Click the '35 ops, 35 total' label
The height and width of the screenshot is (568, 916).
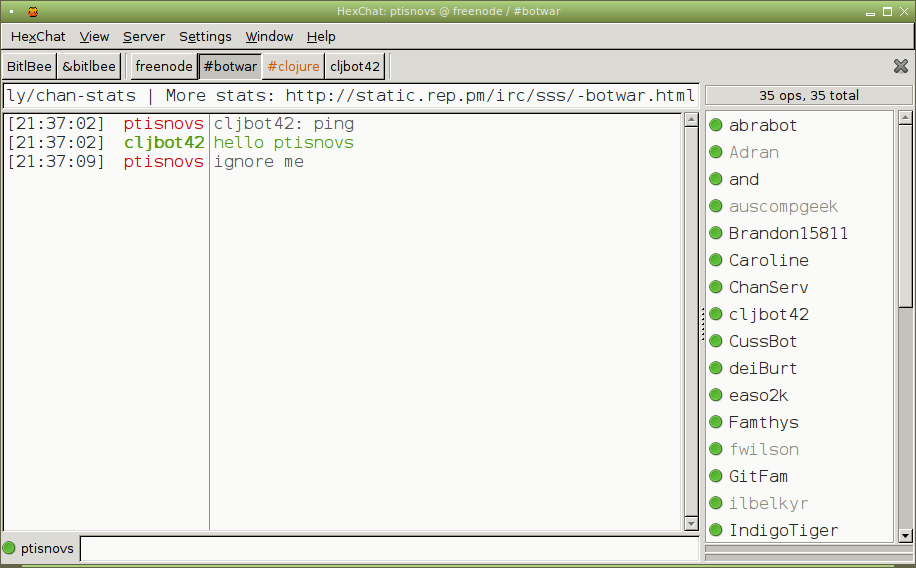(x=809, y=95)
